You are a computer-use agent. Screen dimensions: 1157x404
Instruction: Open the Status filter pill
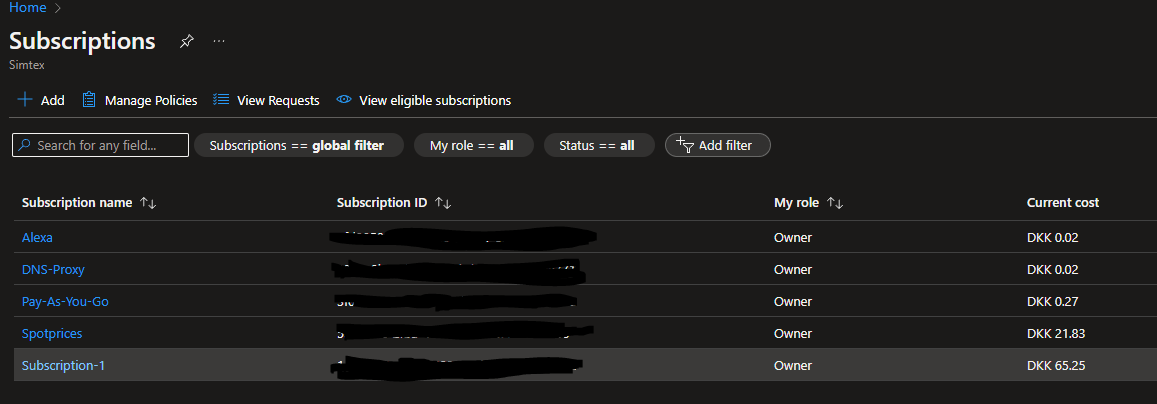point(598,145)
